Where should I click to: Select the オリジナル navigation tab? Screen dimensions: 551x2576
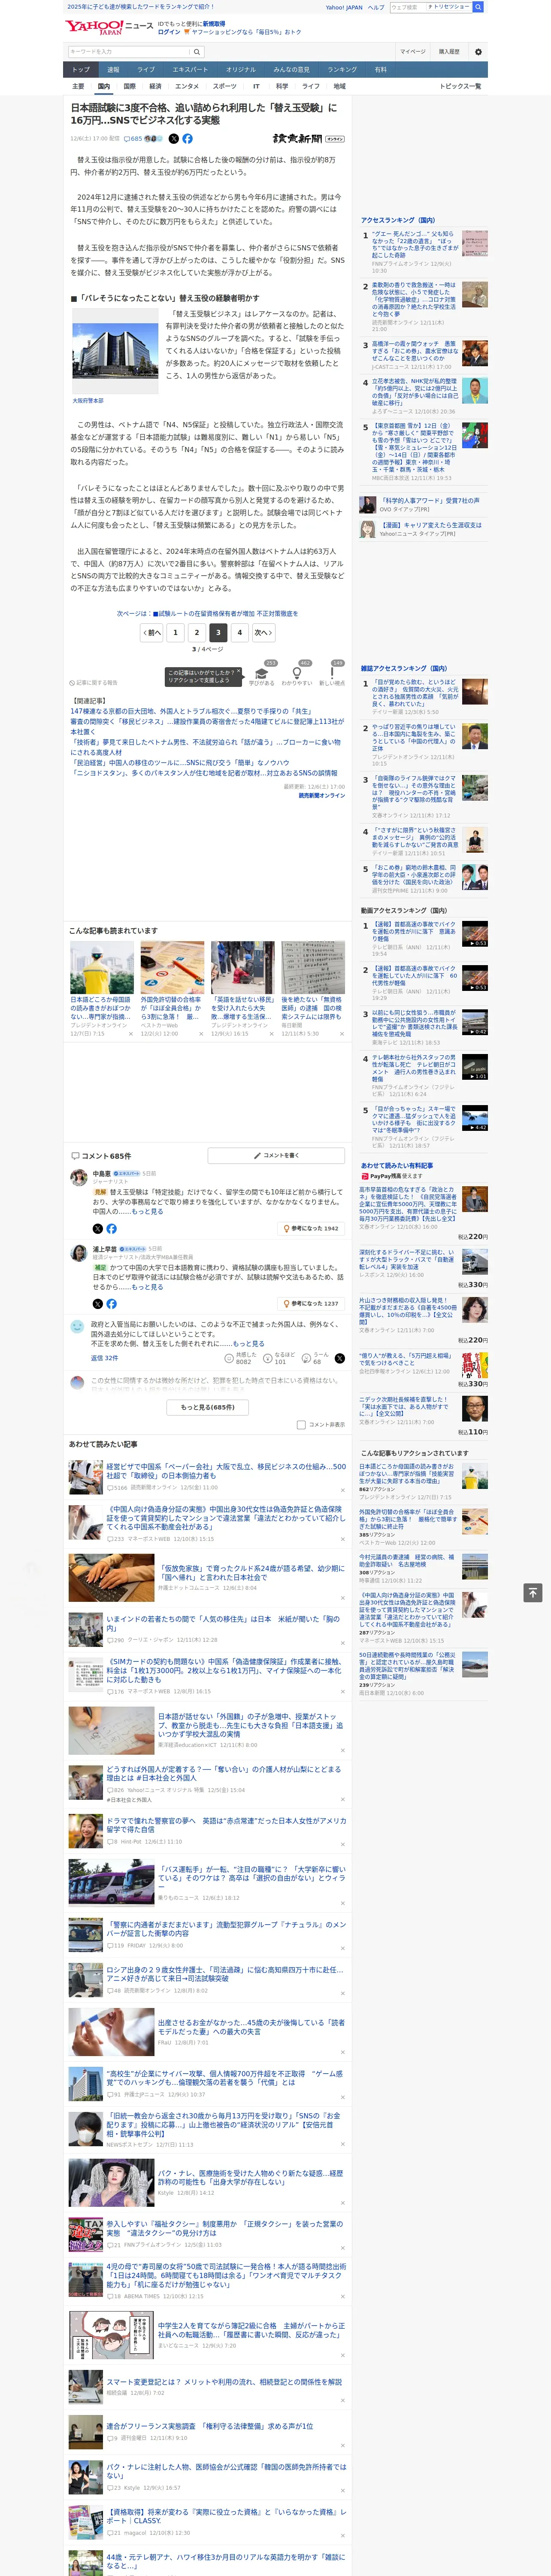click(x=241, y=70)
